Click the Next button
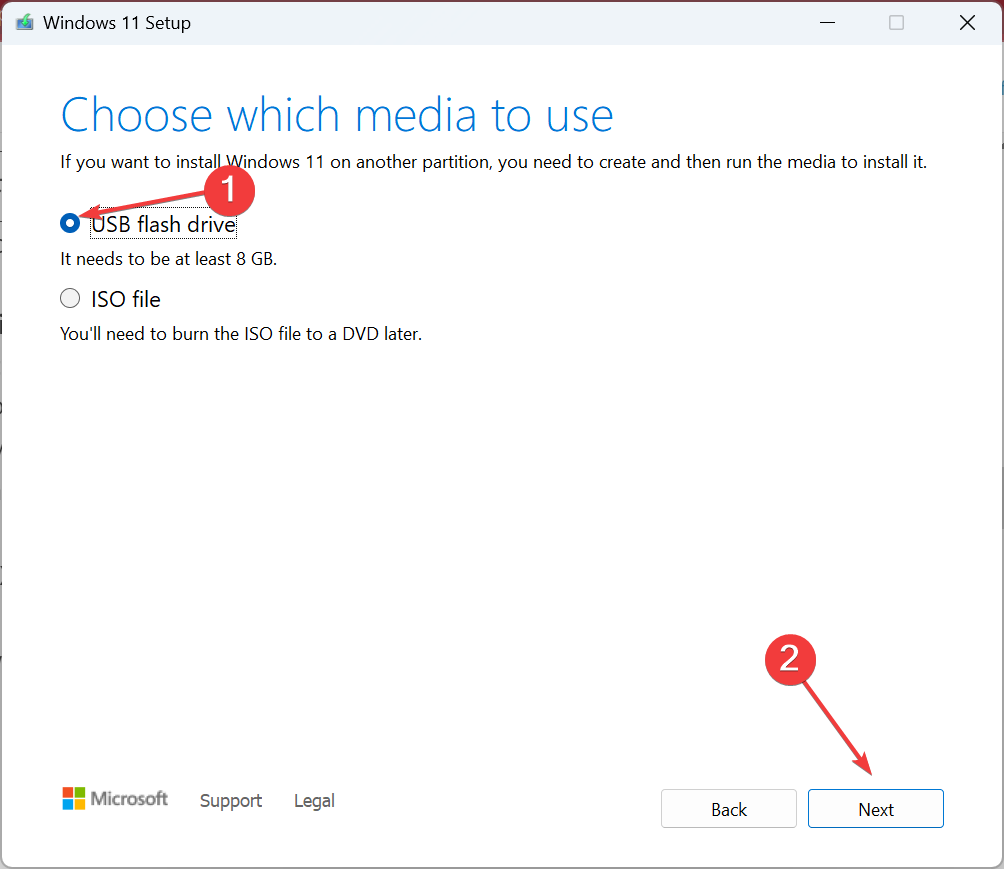 pos(875,808)
